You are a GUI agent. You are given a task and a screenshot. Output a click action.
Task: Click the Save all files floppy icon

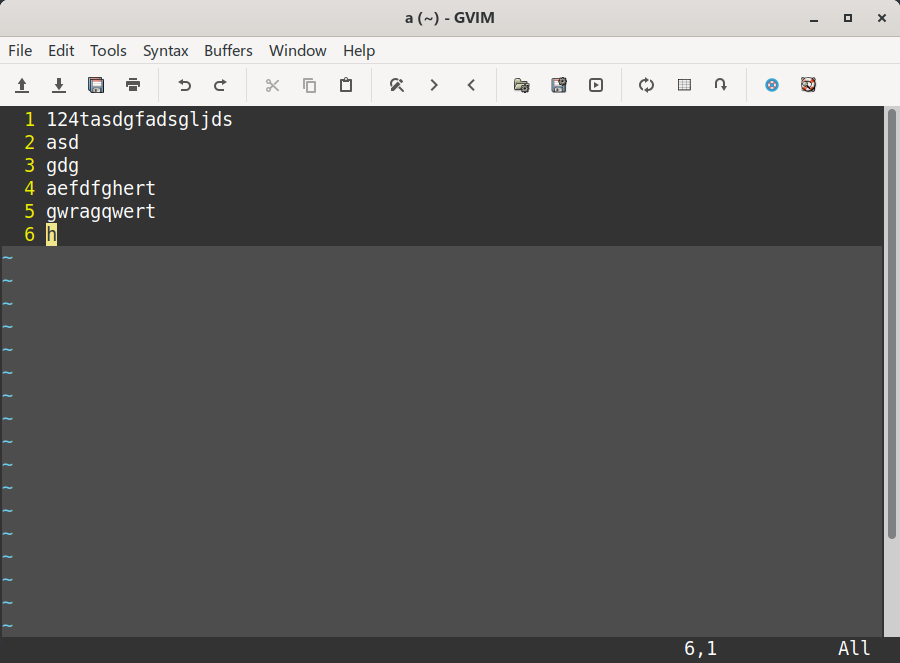[x=96, y=86]
